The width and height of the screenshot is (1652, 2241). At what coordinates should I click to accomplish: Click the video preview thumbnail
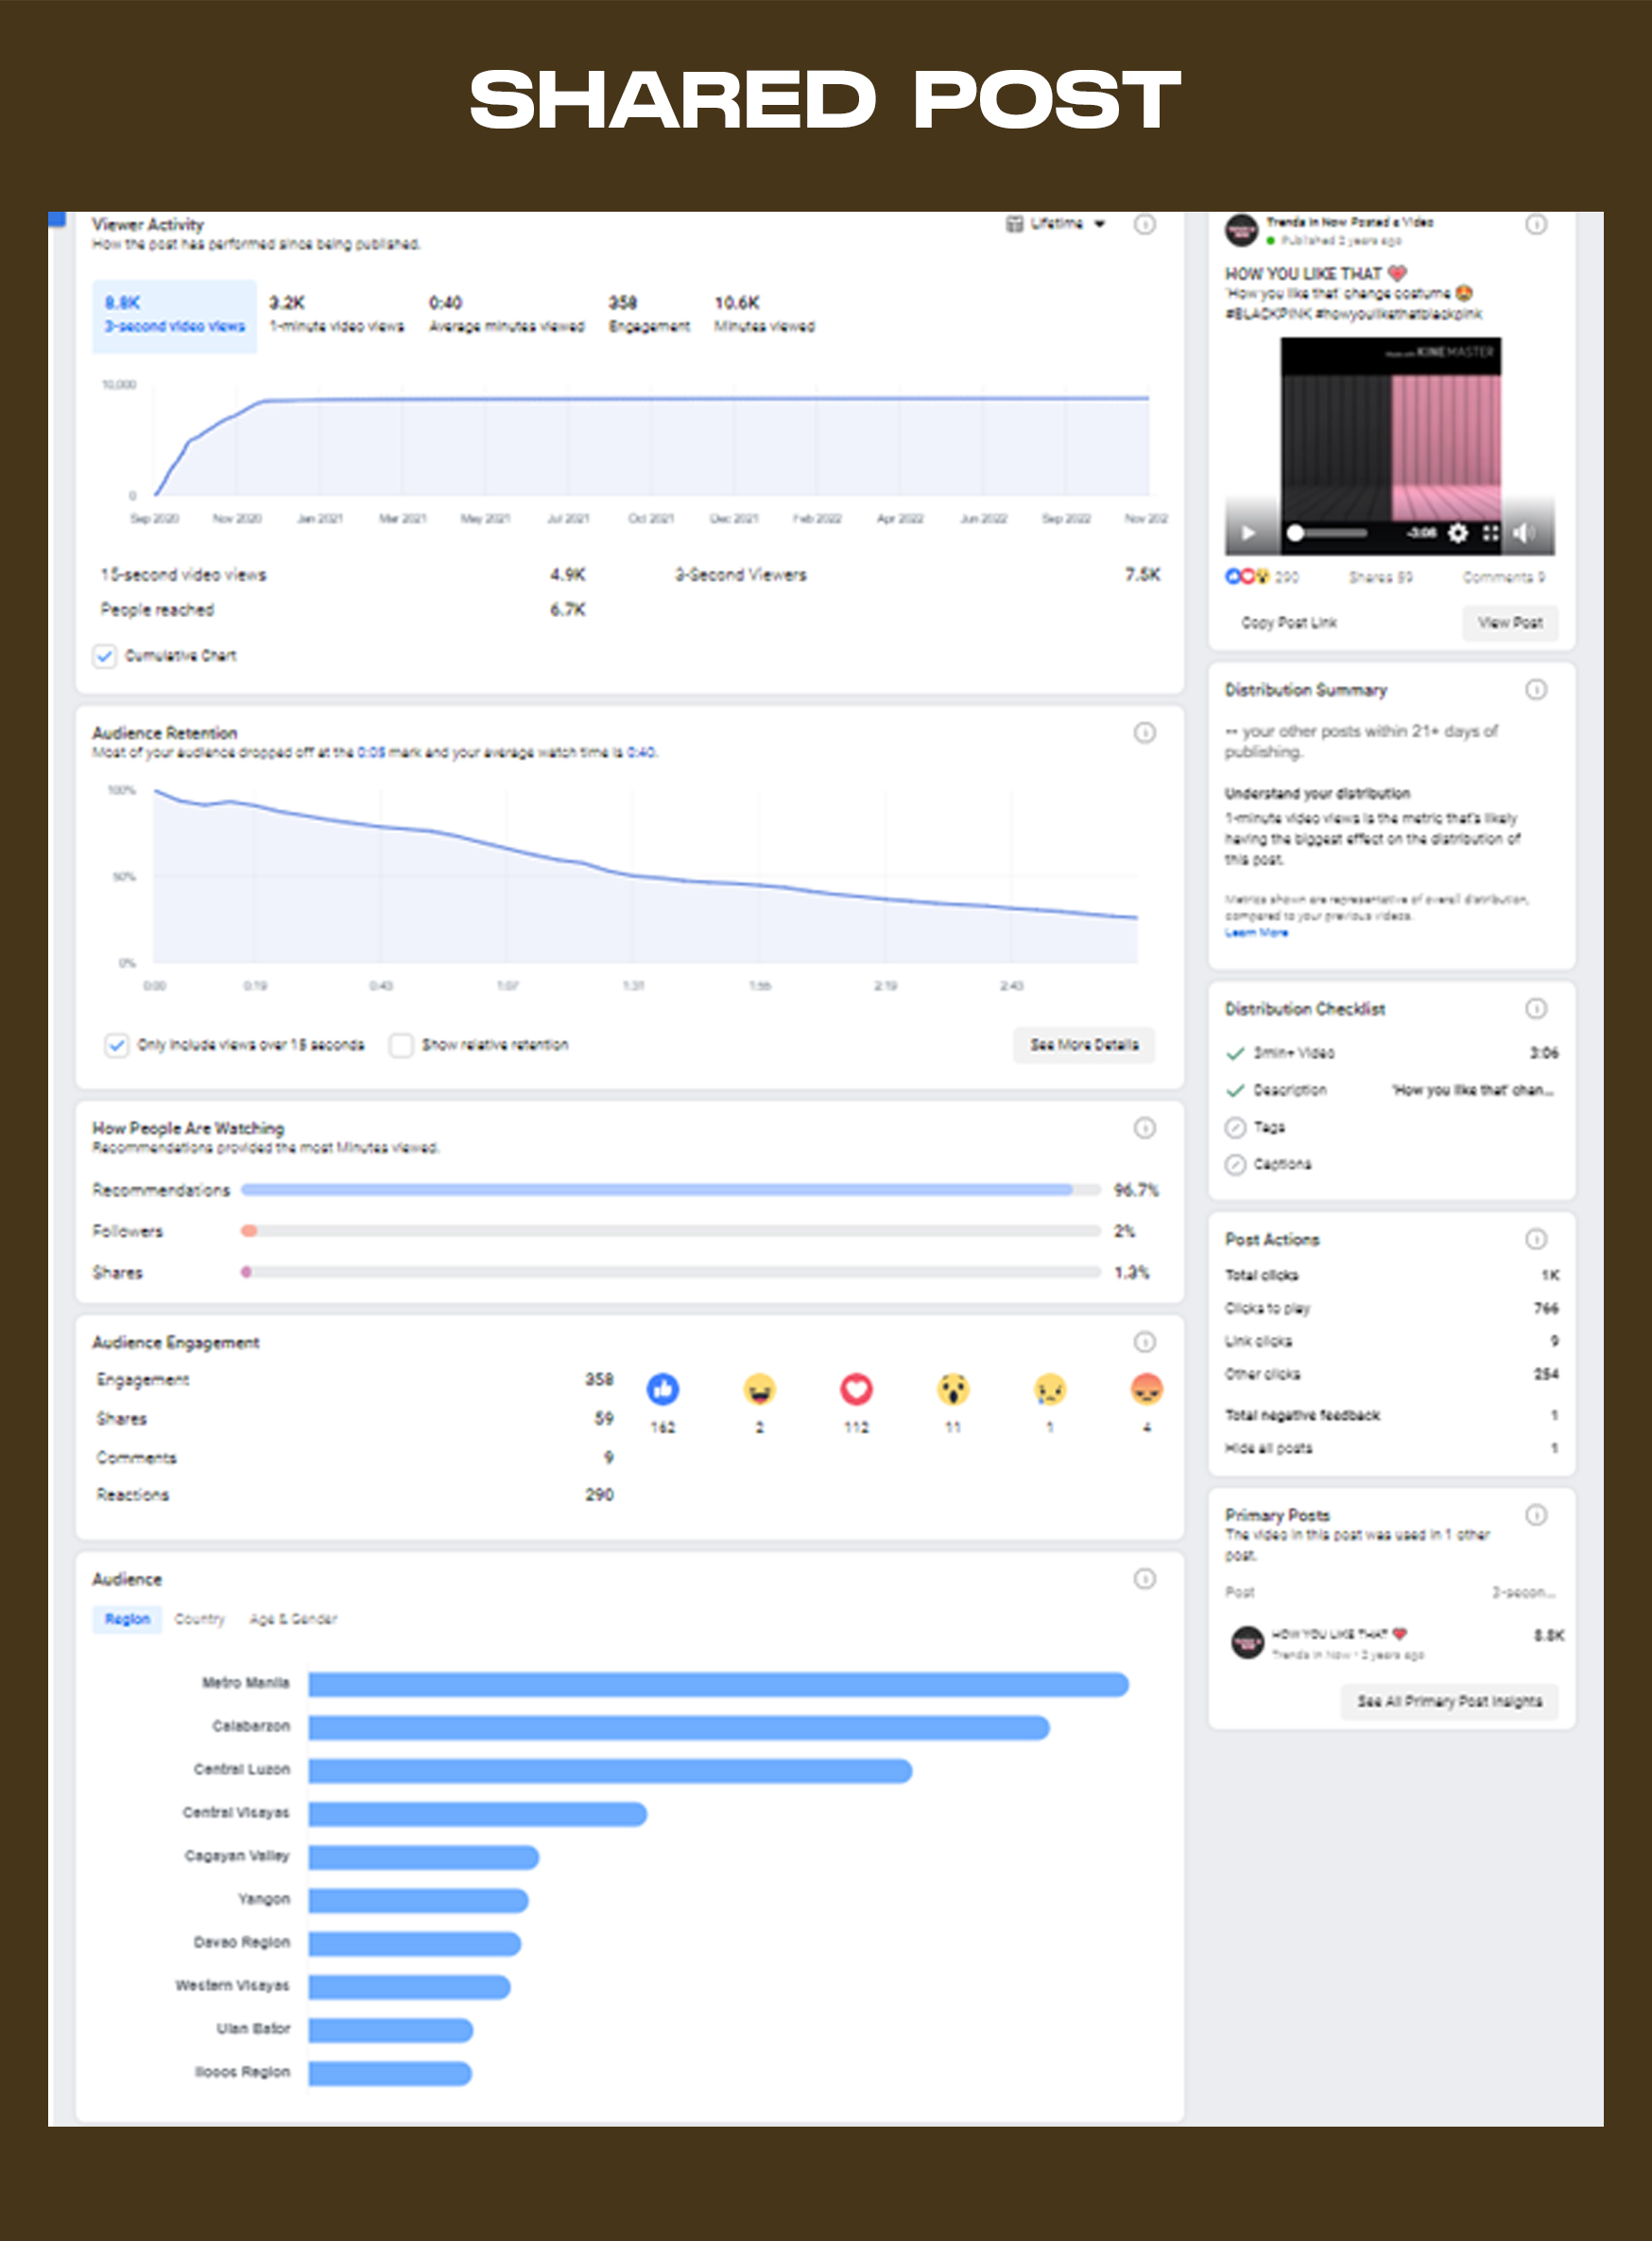tap(1390, 446)
